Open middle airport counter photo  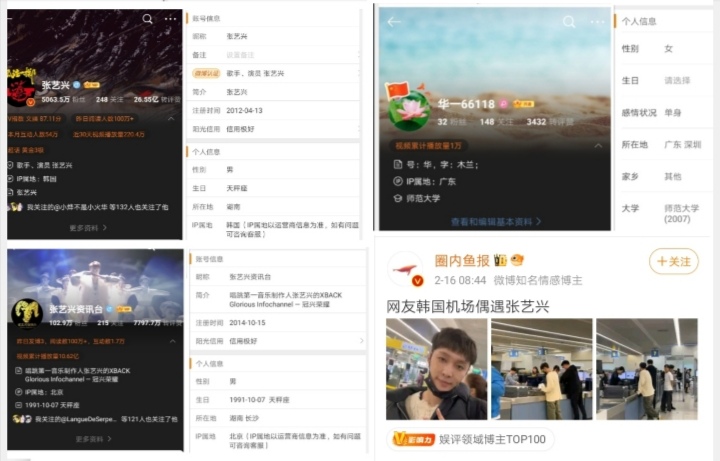pos(542,369)
